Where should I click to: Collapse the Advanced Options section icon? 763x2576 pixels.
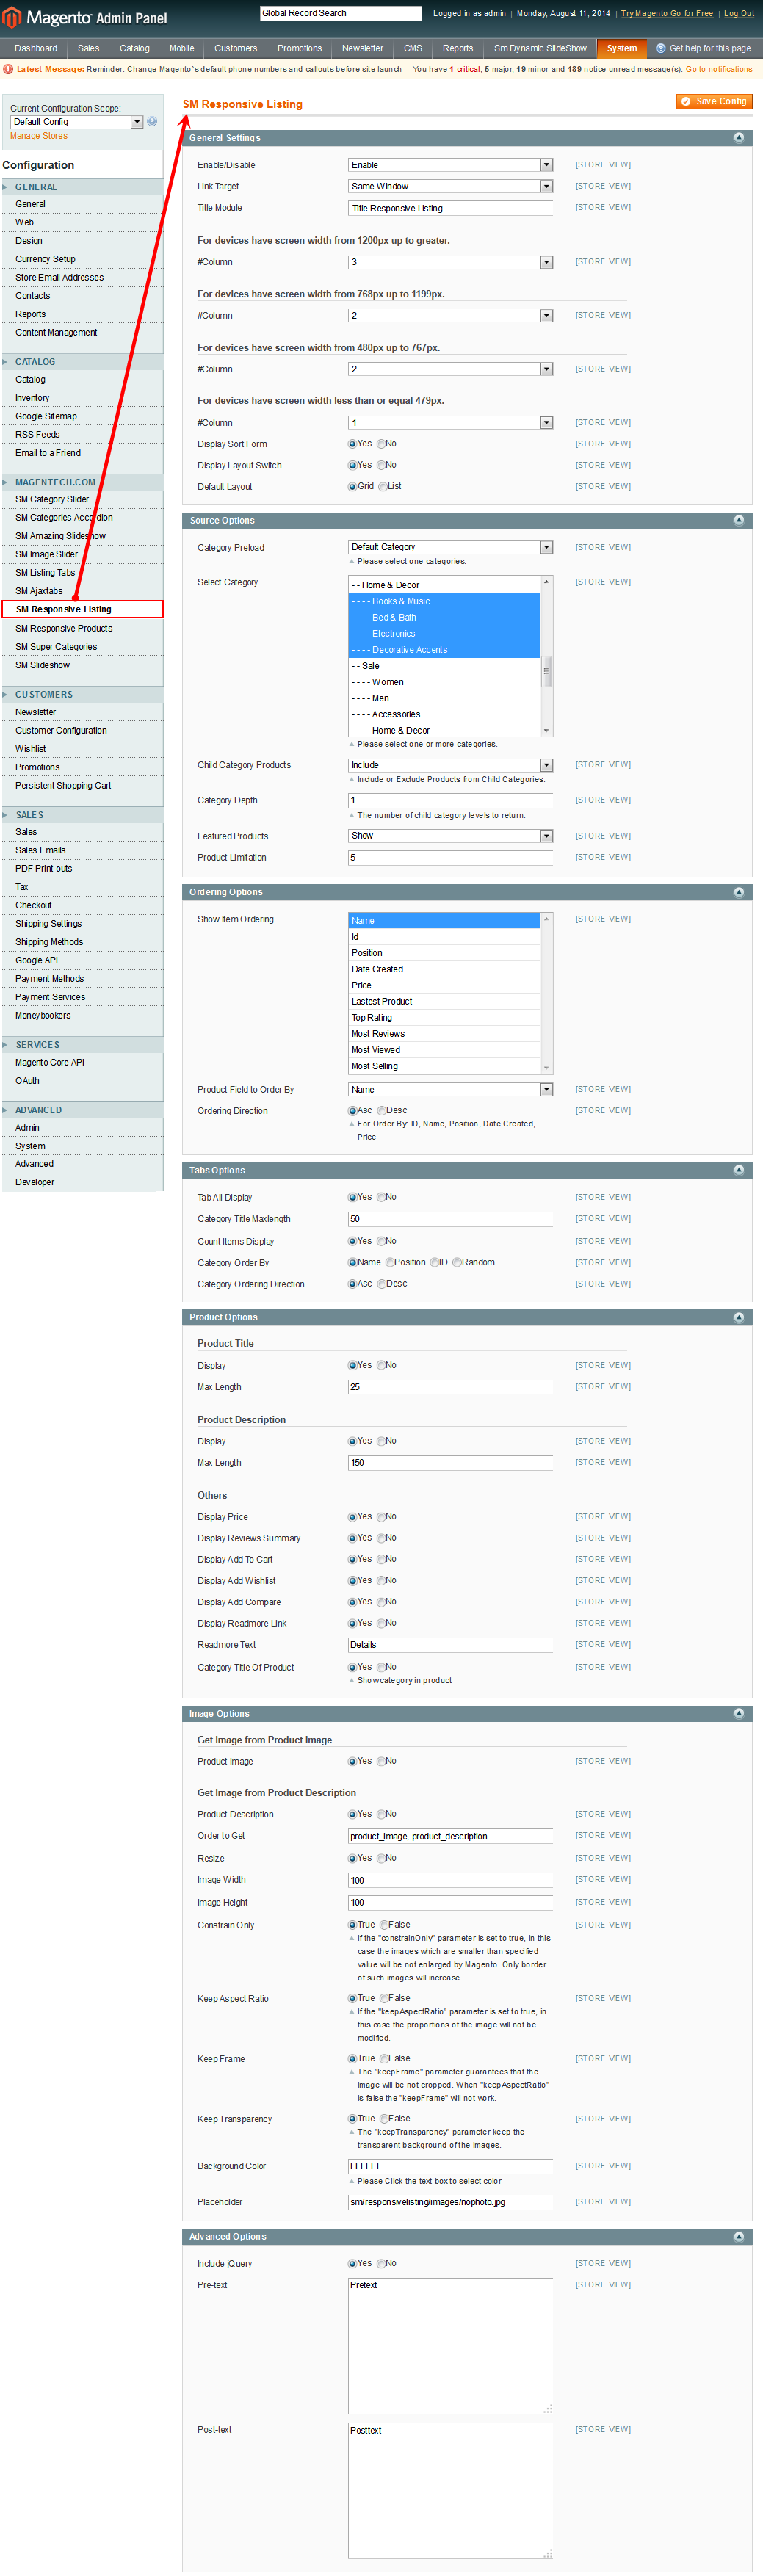click(x=739, y=2237)
